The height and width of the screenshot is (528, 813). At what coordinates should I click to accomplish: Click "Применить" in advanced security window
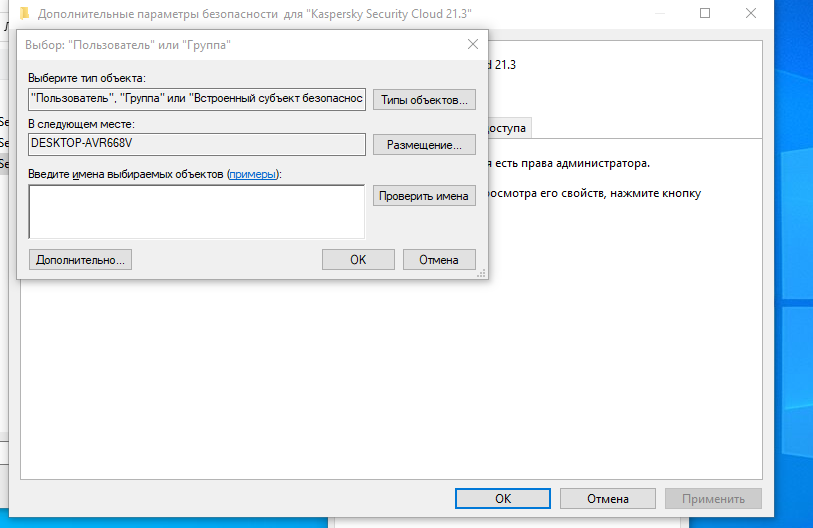[x=713, y=498]
